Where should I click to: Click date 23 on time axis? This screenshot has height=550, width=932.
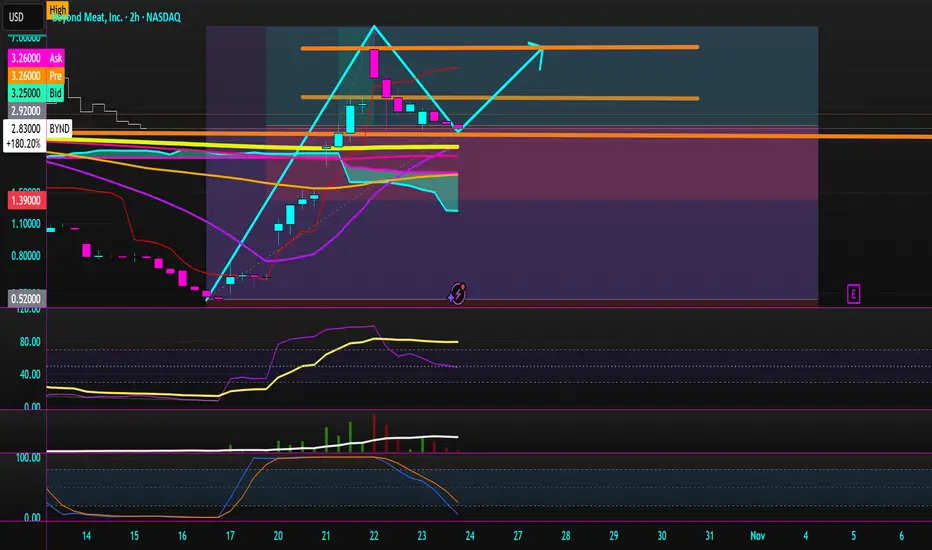[x=421, y=536]
